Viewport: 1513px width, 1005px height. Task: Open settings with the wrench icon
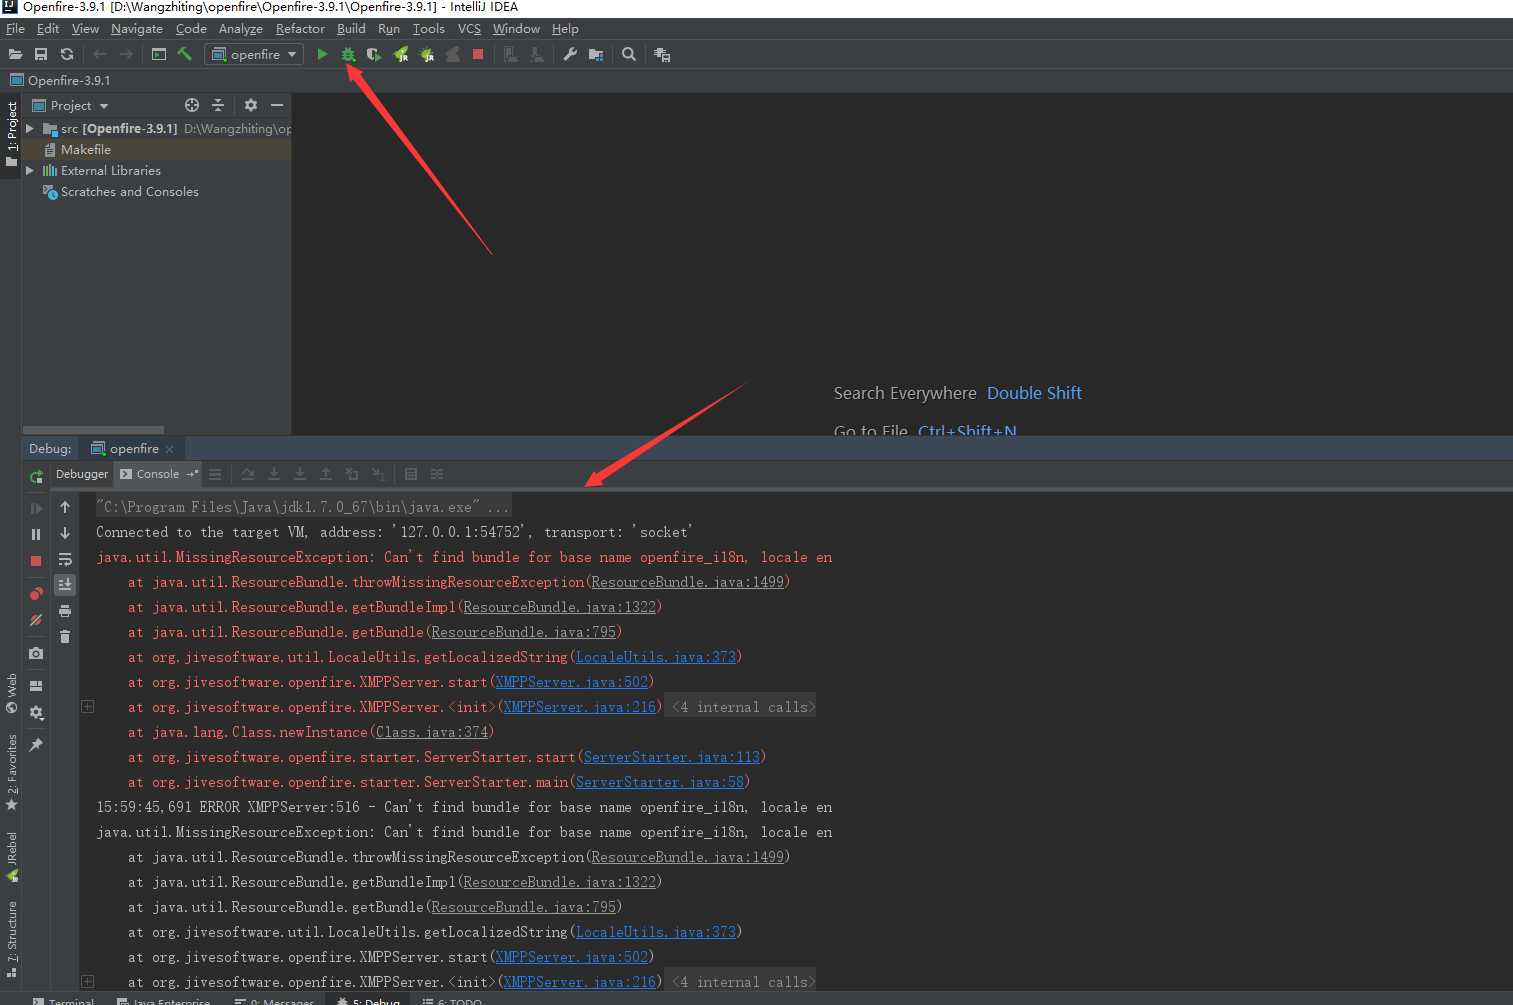click(x=570, y=54)
